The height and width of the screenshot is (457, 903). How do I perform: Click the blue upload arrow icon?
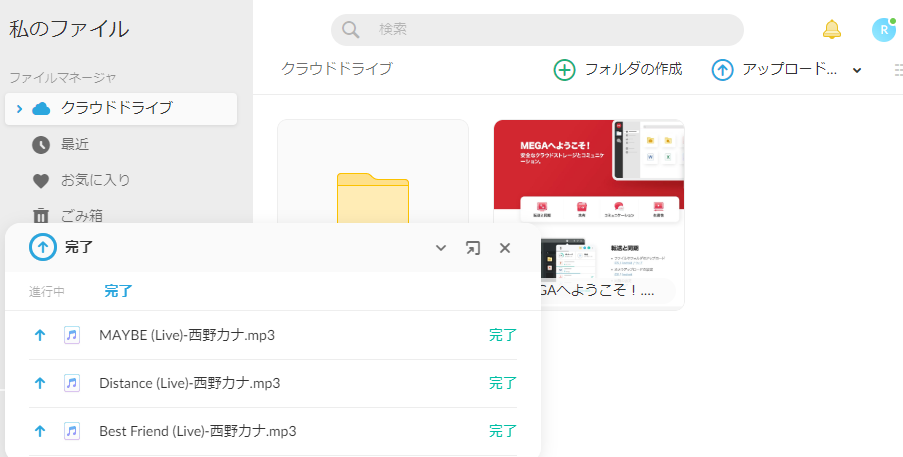pyautogui.click(x=722, y=70)
